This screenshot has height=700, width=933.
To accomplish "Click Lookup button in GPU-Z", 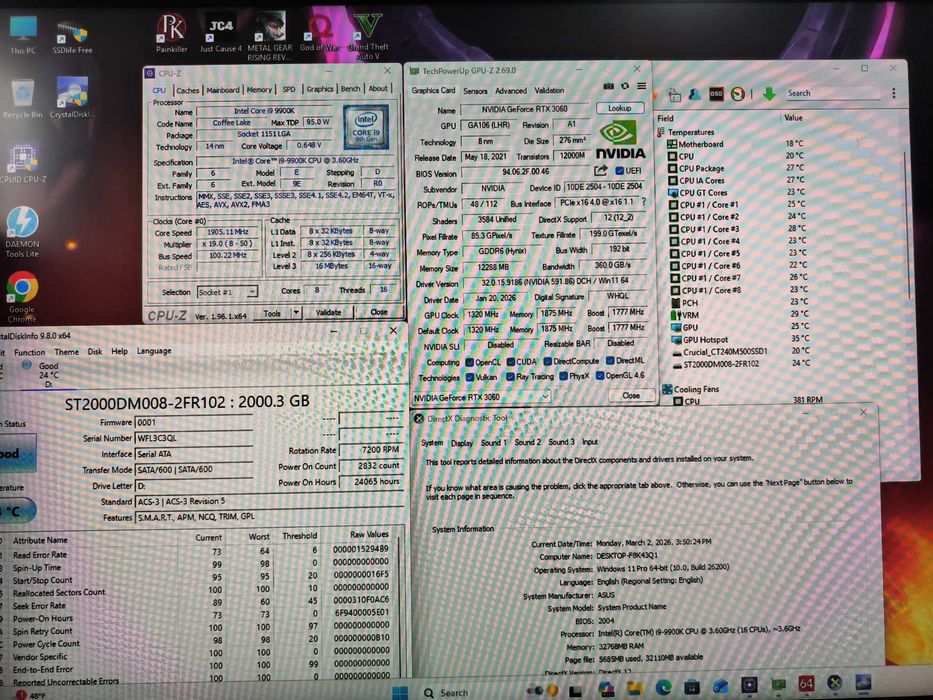I will pyautogui.click(x=619, y=108).
